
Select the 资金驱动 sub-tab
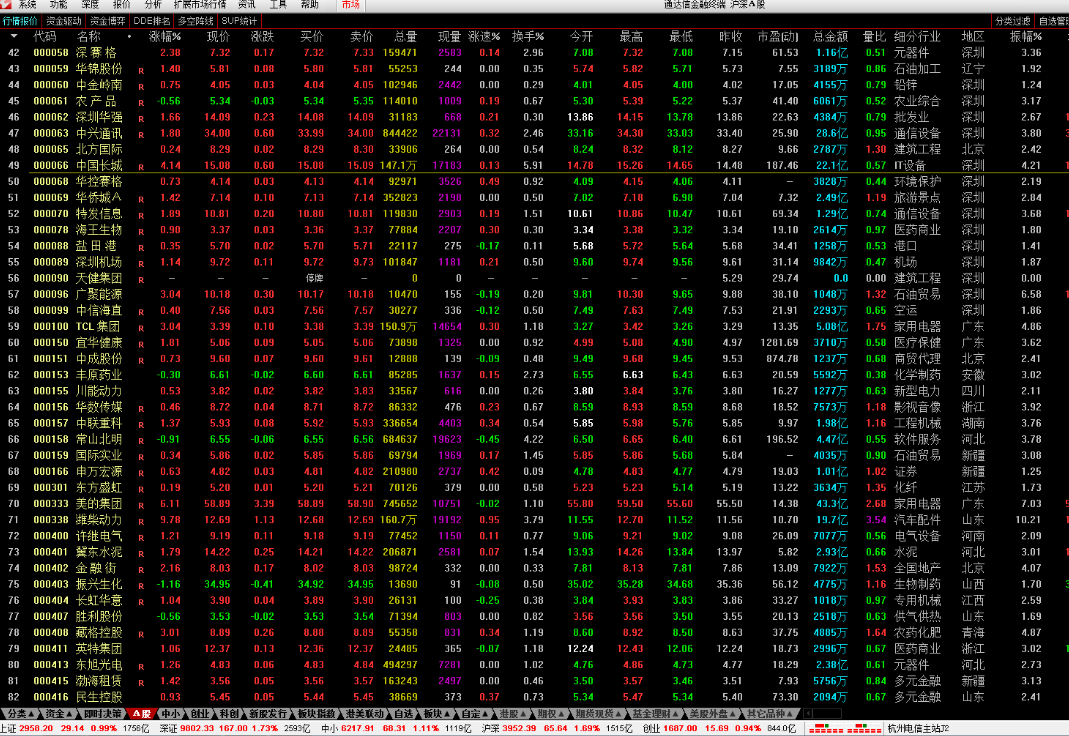coord(63,21)
